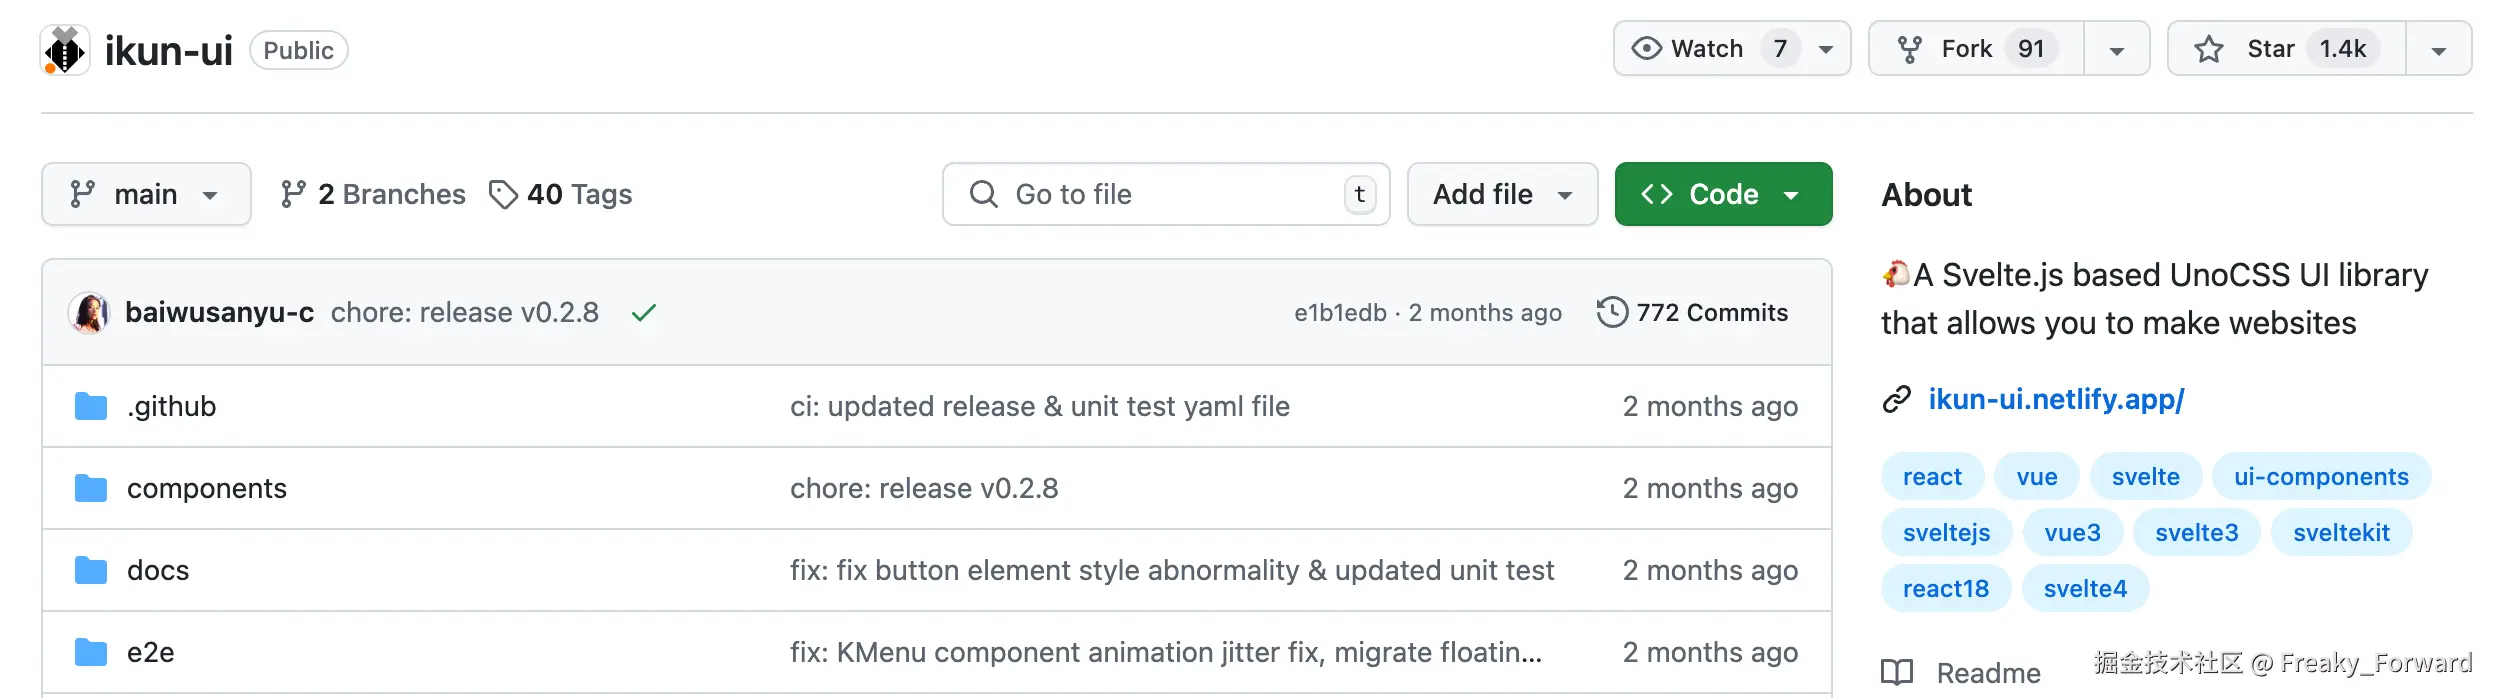
Task: Focus the Go to file search field
Action: [1166, 194]
